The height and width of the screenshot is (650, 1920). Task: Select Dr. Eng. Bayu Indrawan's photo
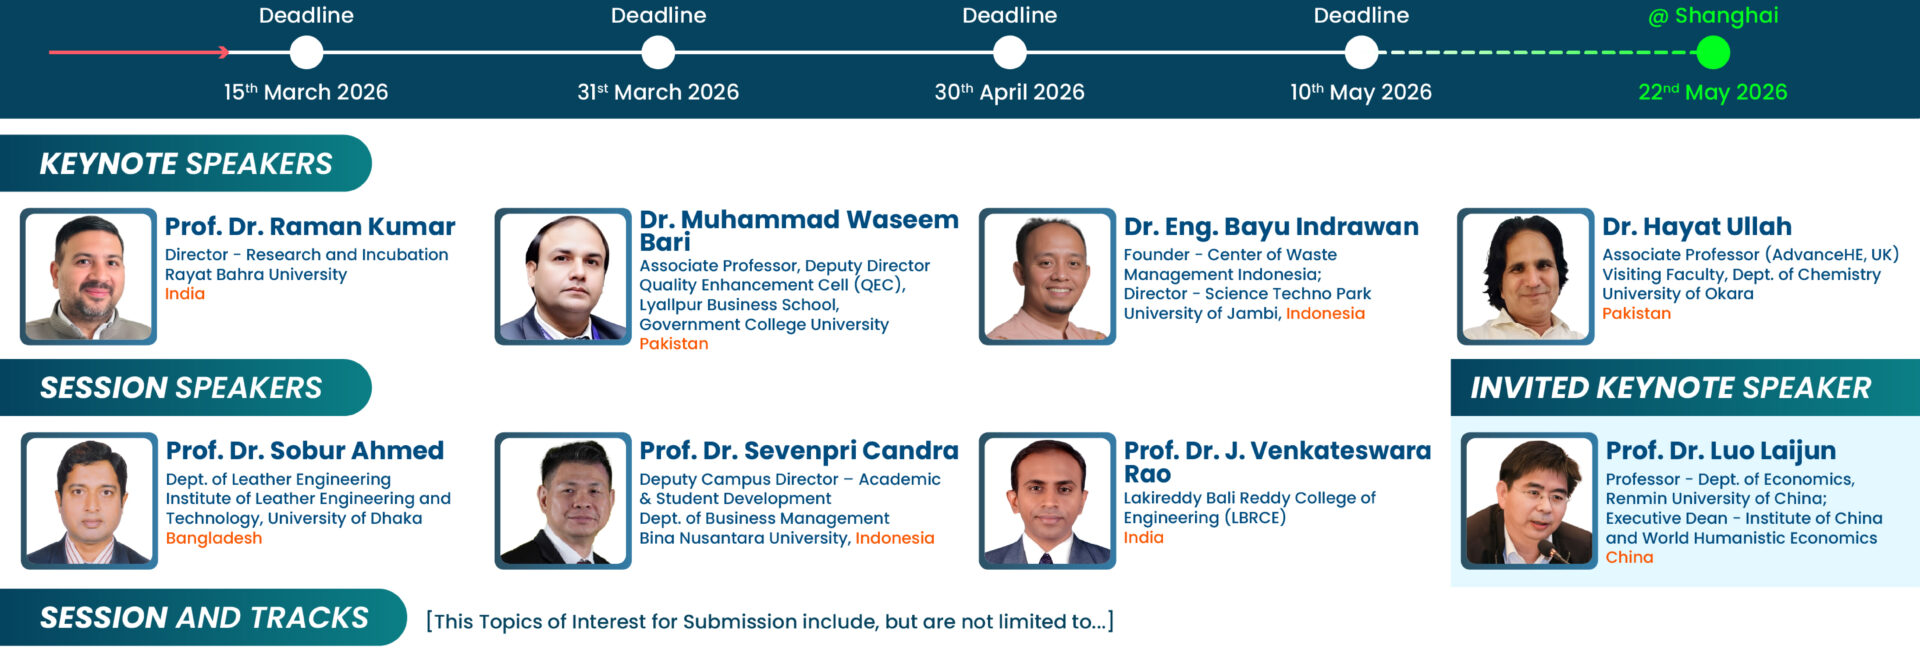point(1047,276)
